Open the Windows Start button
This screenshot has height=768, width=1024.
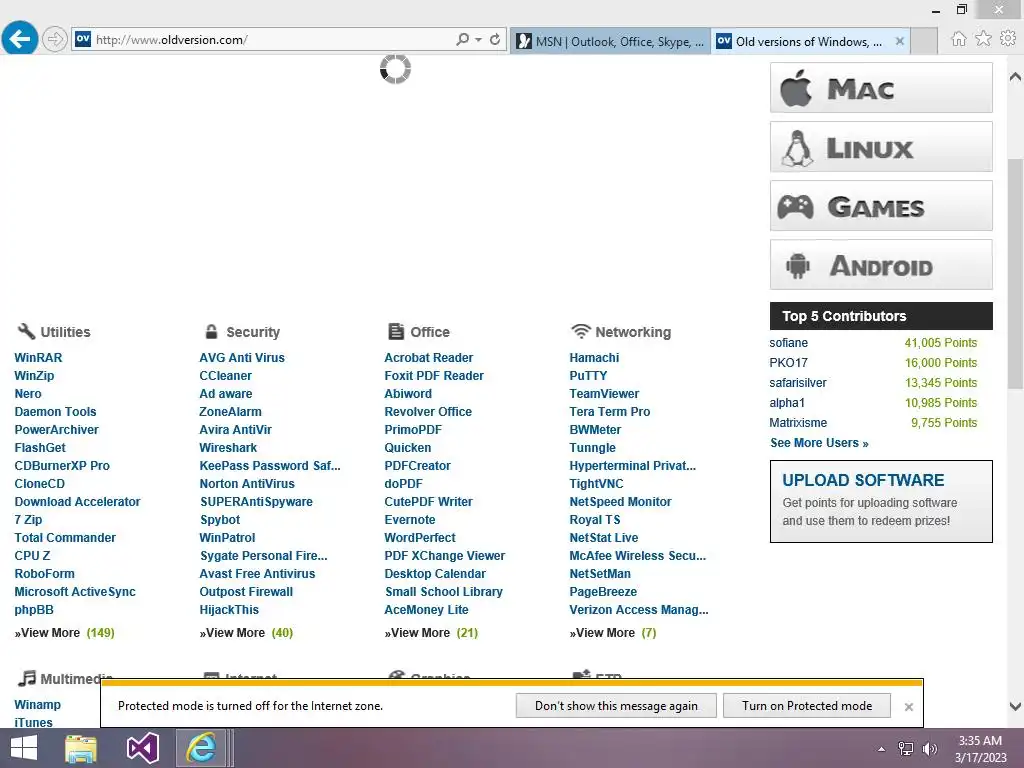pyautogui.click(x=24, y=748)
